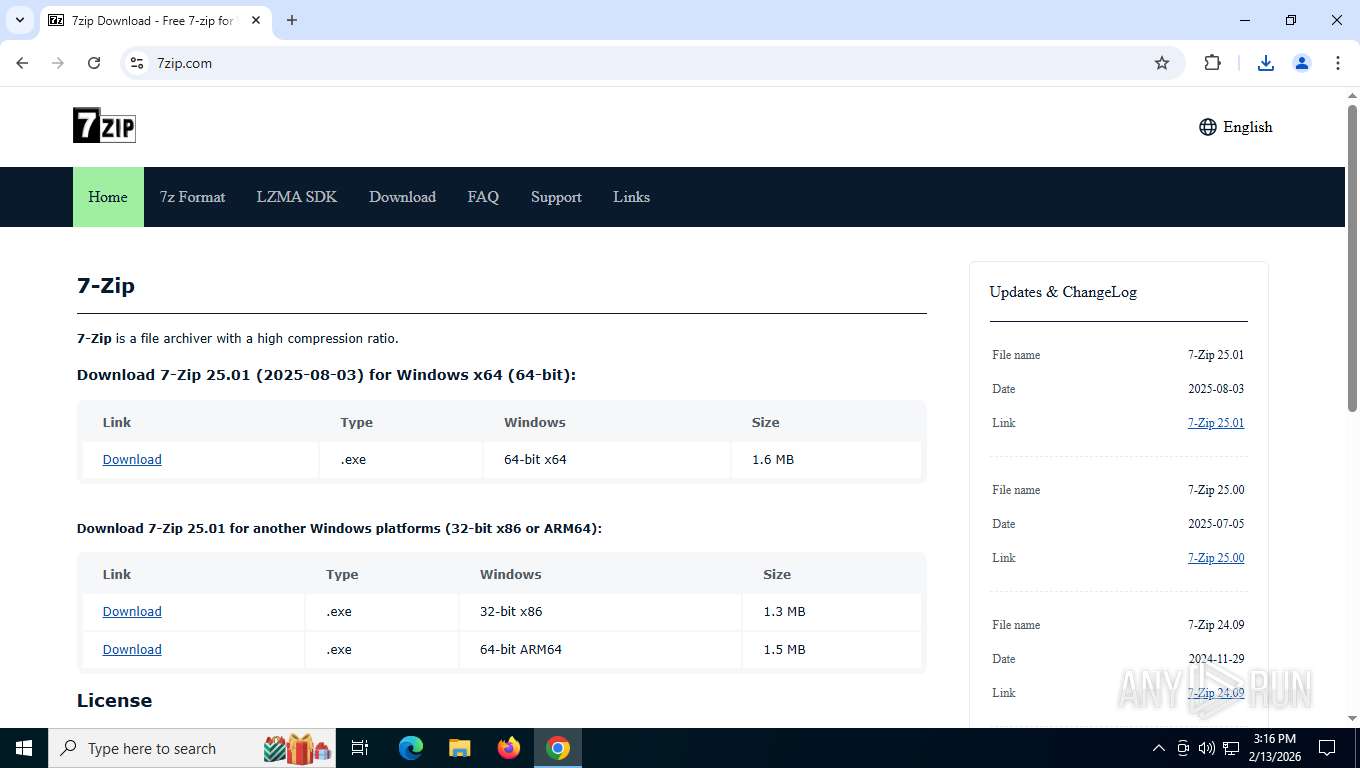
Task: Open the English language selector
Action: coord(1236,127)
